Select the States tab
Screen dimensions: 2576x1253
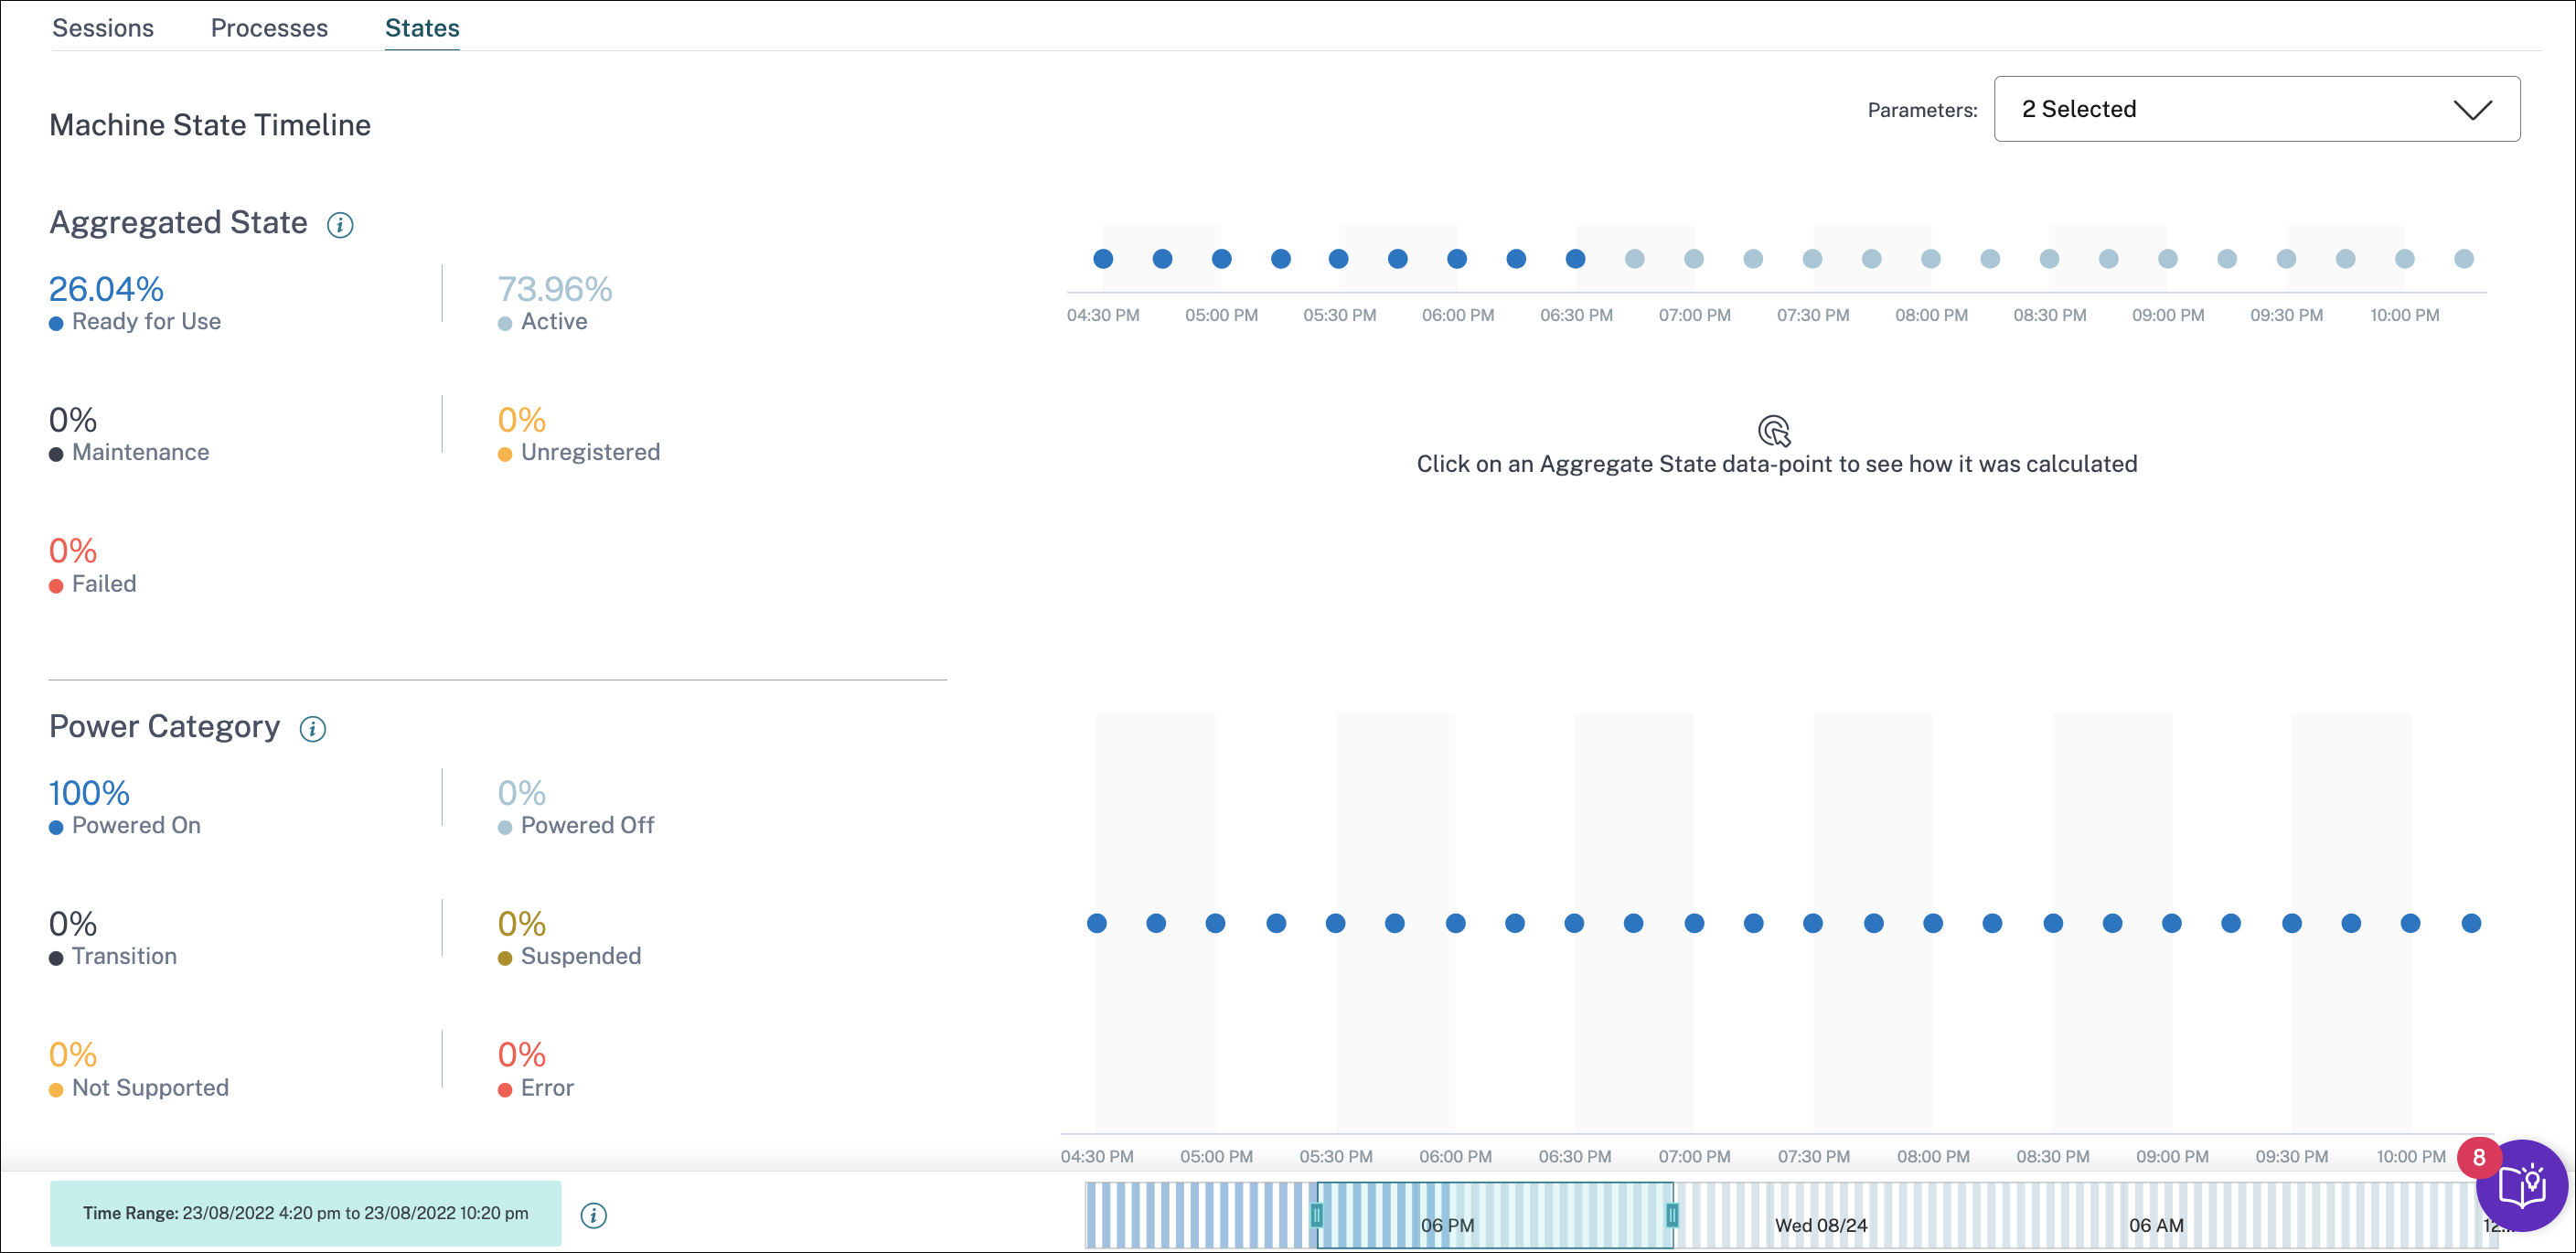(x=422, y=28)
